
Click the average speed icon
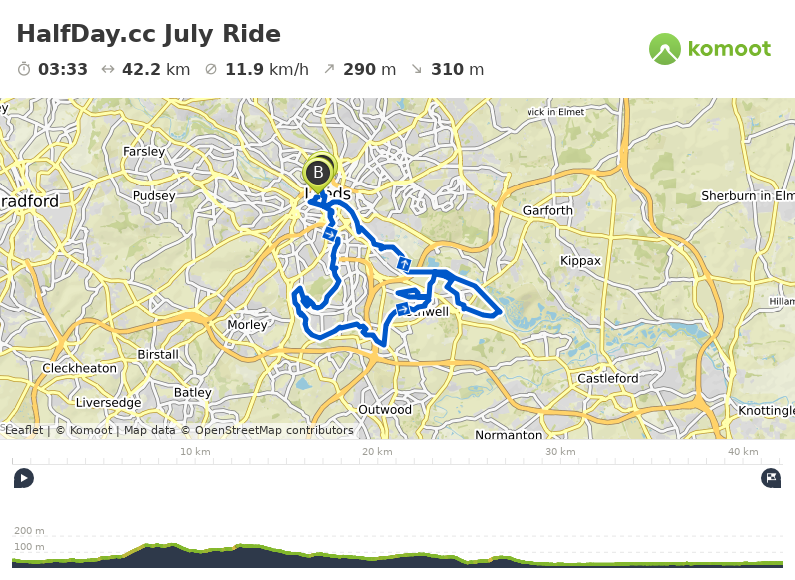tap(211, 69)
